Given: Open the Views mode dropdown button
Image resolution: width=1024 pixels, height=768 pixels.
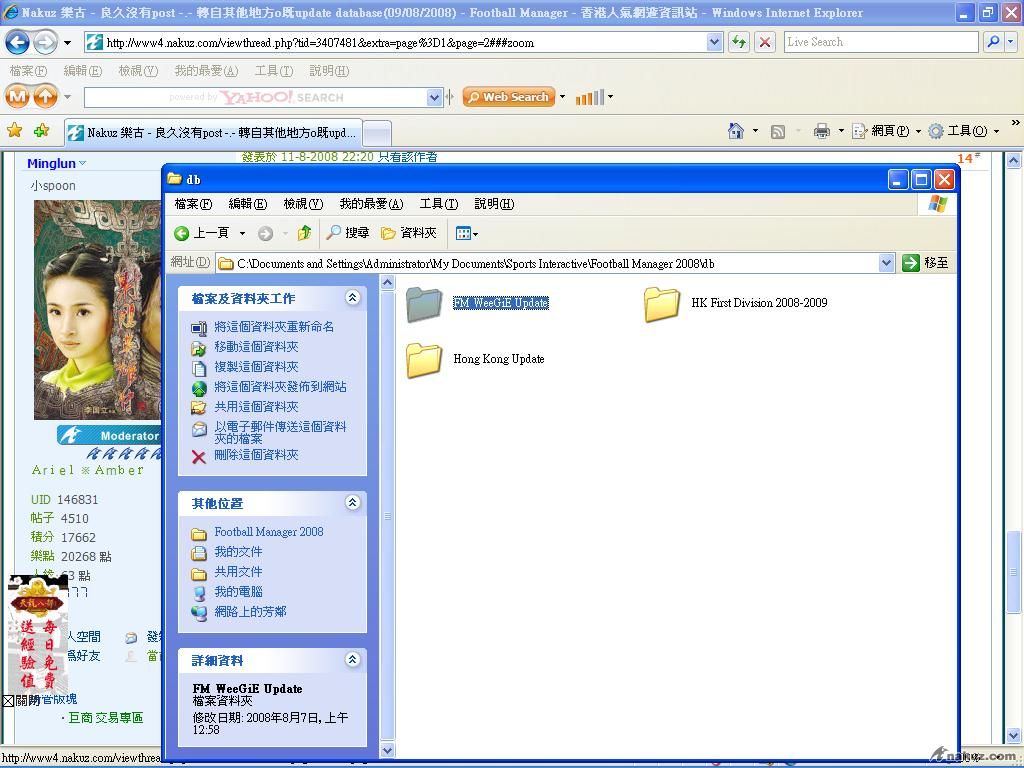Looking at the screenshot, I should pos(466,233).
